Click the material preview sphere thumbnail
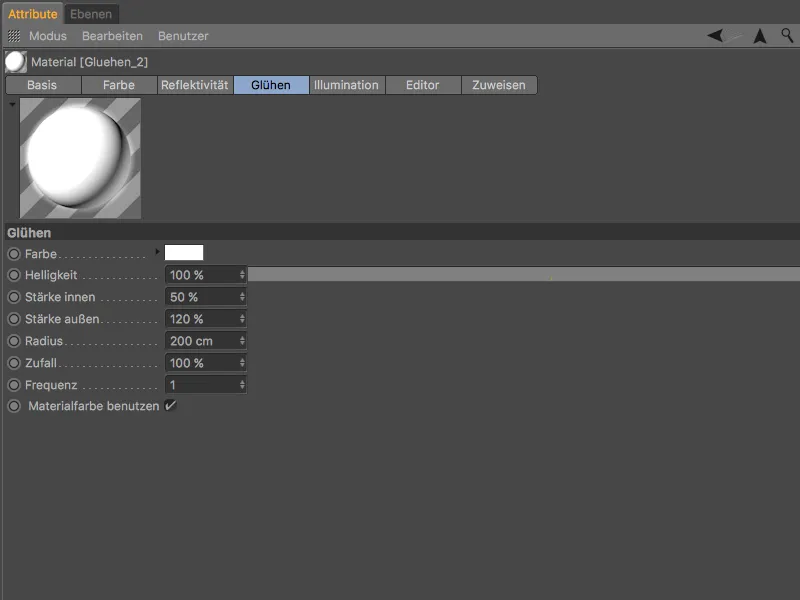The image size is (800, 600). click(x=80, y=158)
